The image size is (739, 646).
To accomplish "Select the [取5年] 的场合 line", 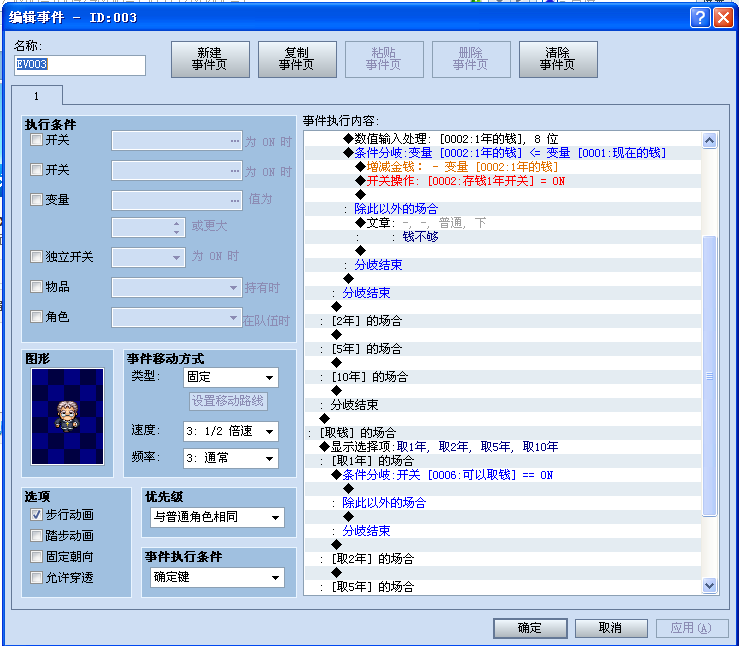I will 502,587.
